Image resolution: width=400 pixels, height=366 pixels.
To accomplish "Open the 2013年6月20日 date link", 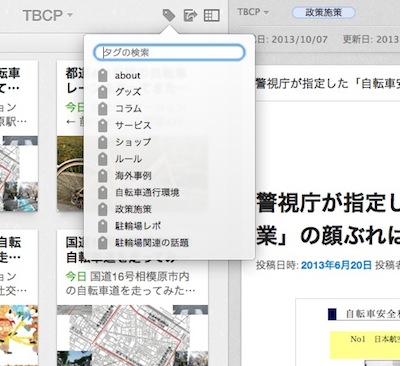I will (336, 265).
